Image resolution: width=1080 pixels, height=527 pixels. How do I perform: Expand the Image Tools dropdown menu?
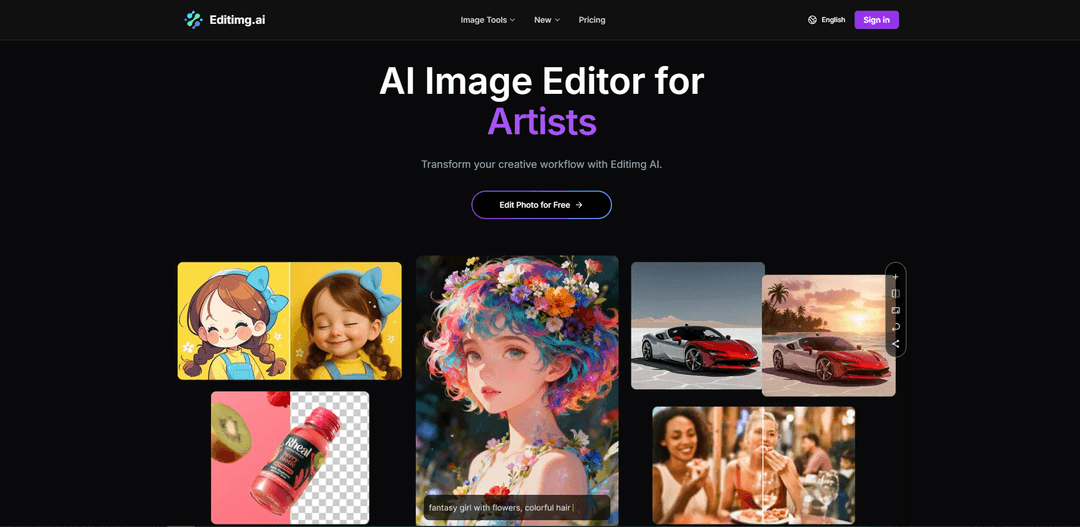click(x=487, y=20)
